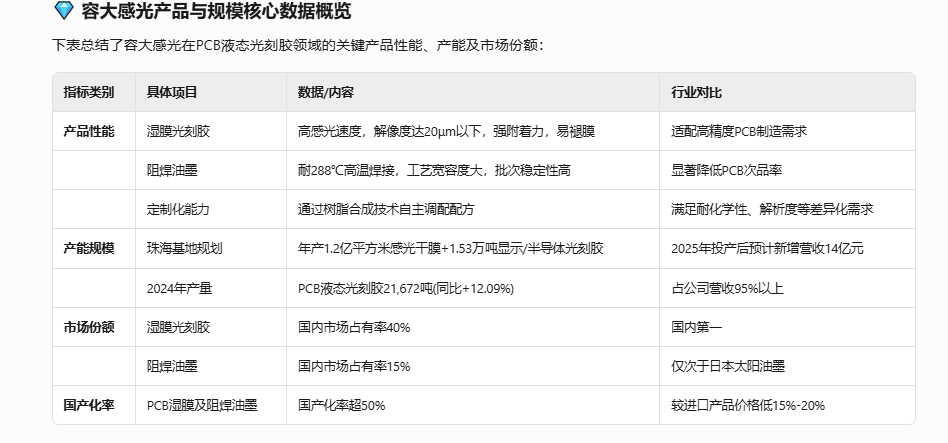Click cell 适配高精度PCB制造需求
The height and width of the screenshot is (443, 948).
[x=739, y=131]
